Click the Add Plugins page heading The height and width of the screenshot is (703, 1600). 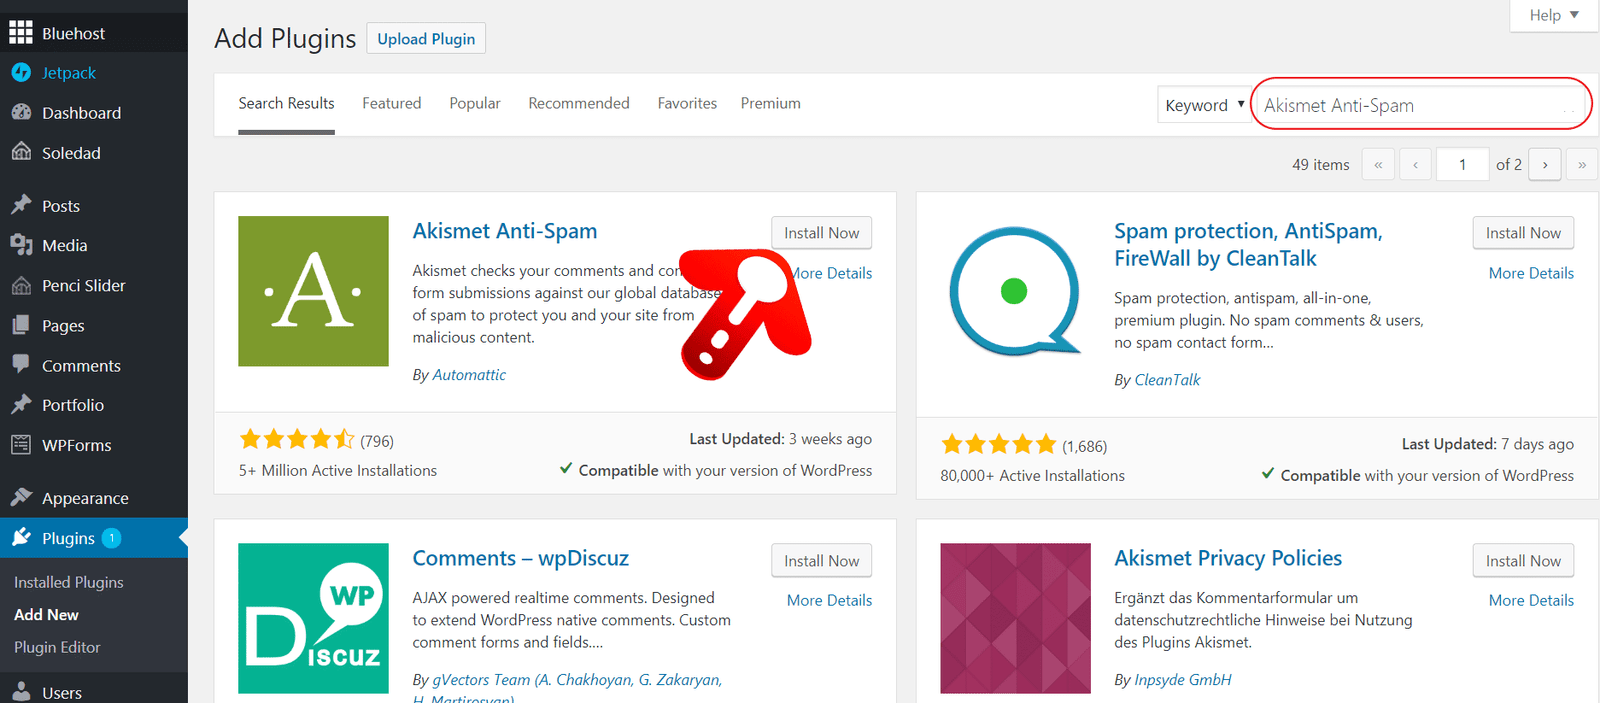click(x=285, y=38)
